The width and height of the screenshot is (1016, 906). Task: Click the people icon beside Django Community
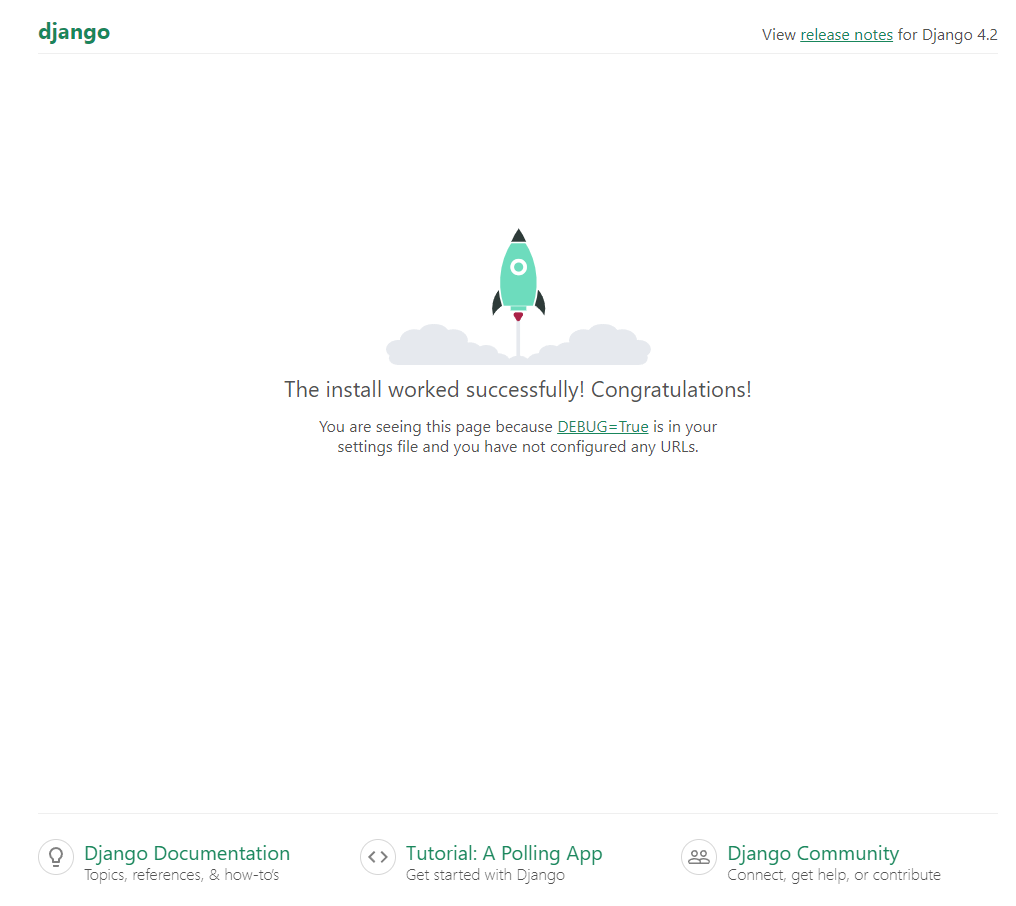[699, 857]
